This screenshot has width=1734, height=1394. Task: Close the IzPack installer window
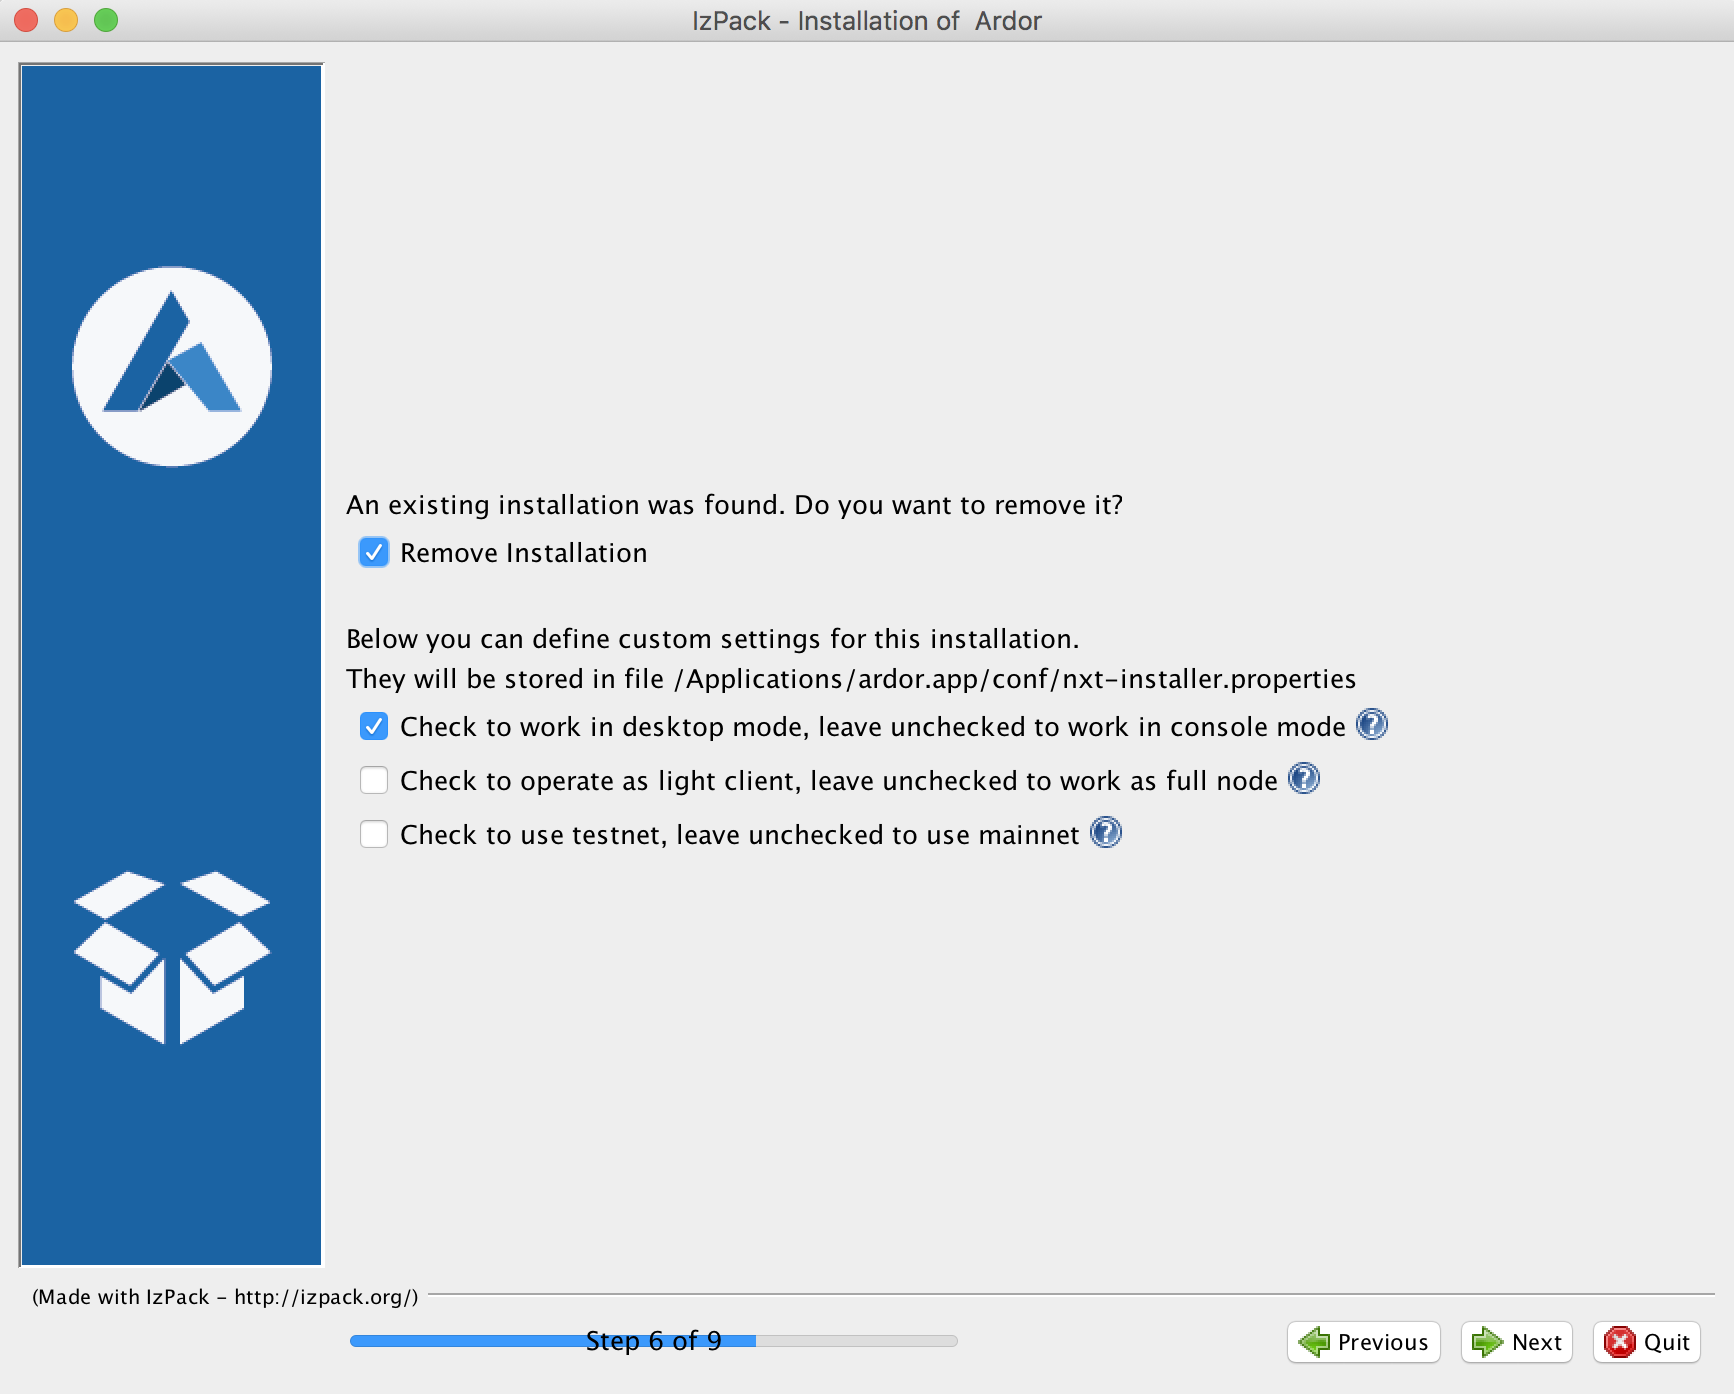point(27,20)
